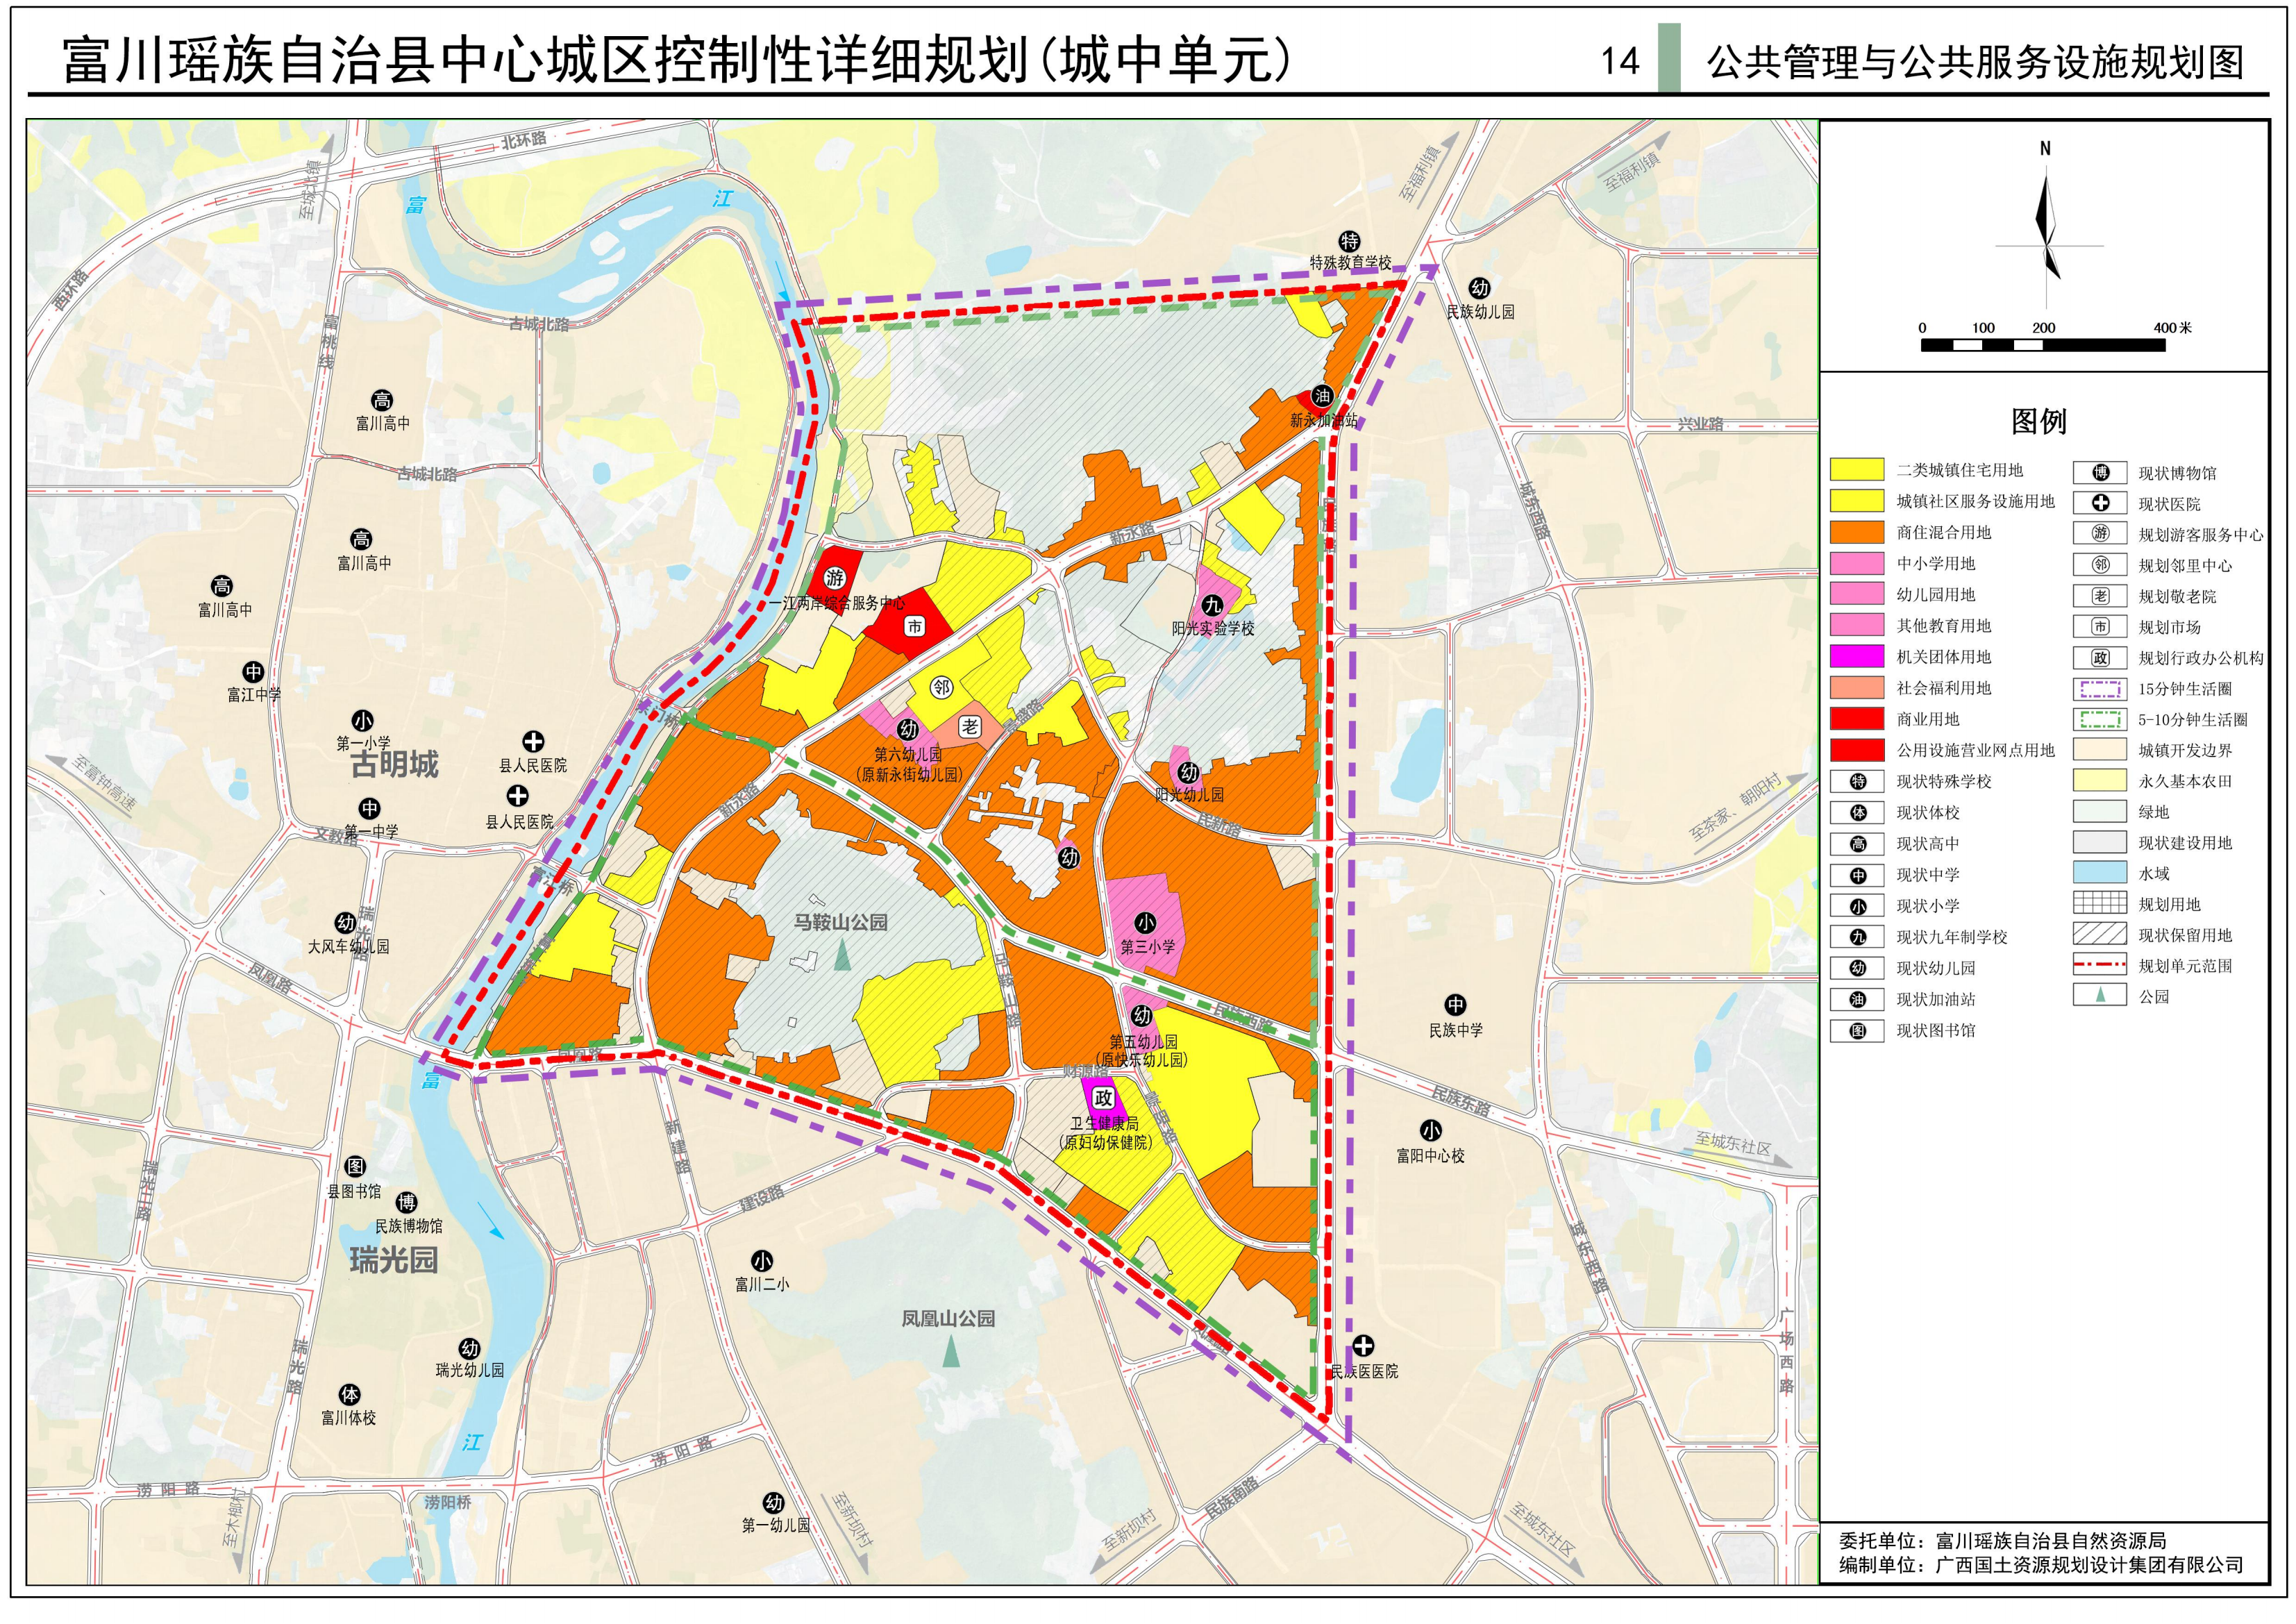Viewport: 2296px width, 1624px height.
Task: Click the 市 planned market icon on the map
Action: point(914,626)
